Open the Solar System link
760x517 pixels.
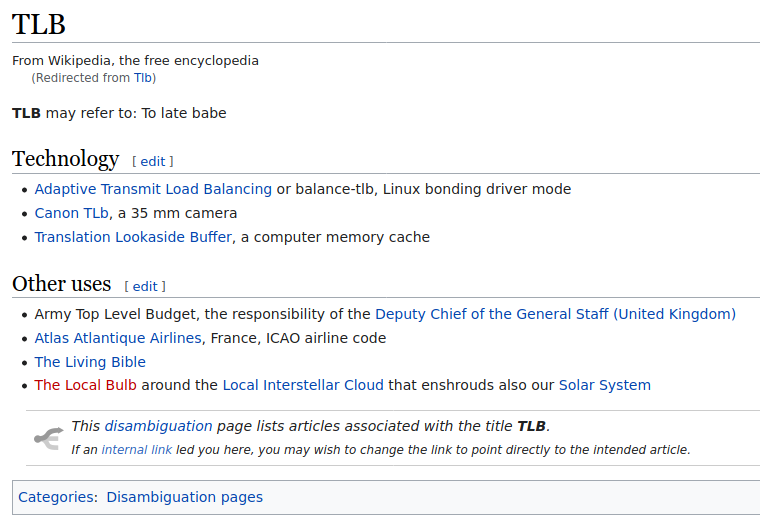(604, 385)
